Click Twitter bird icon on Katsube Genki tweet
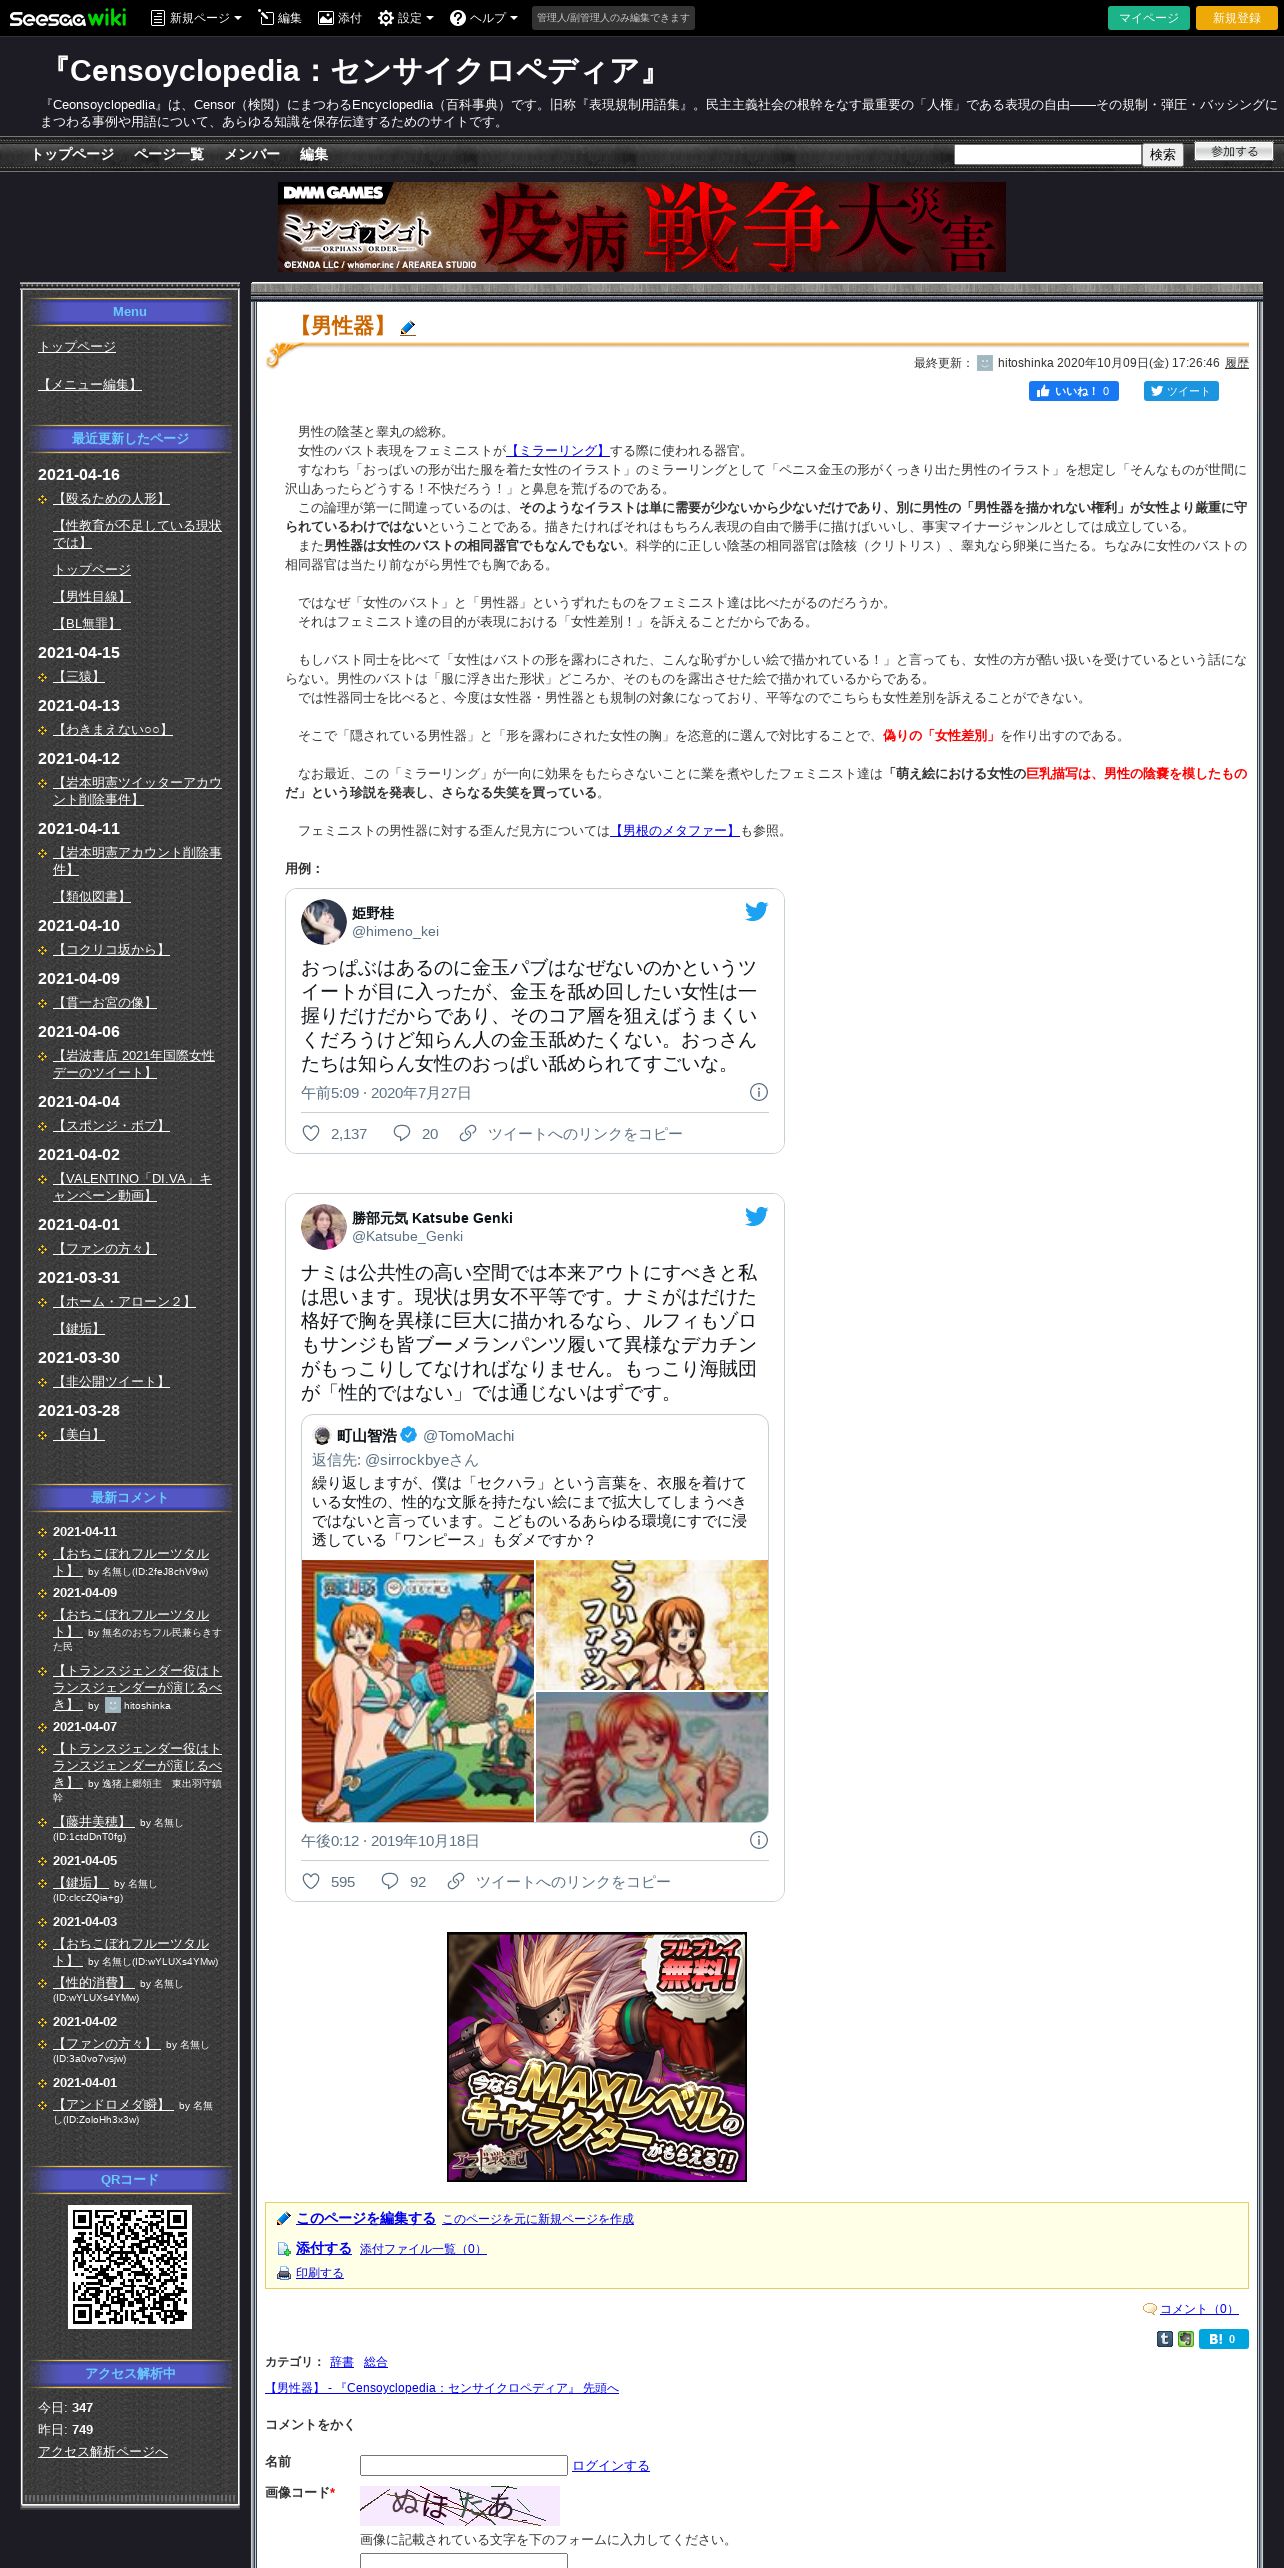 coord(756,1216)
